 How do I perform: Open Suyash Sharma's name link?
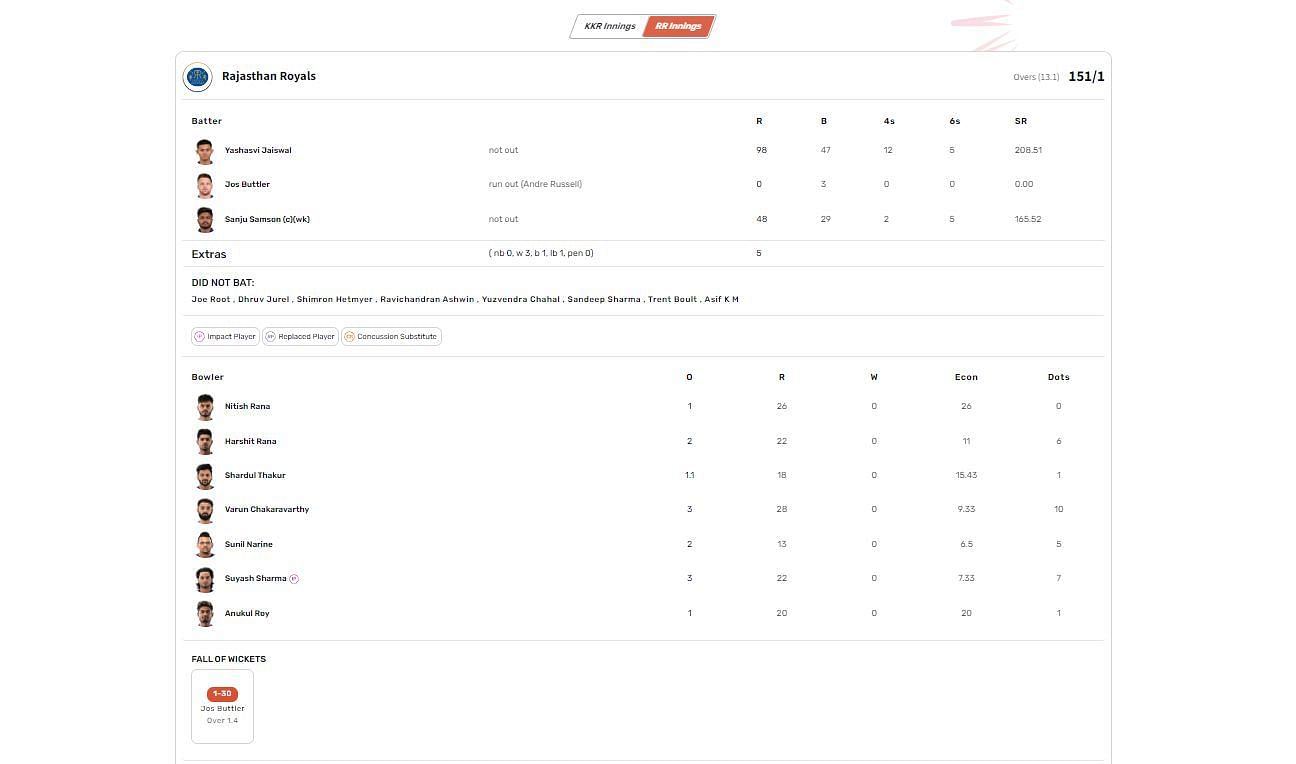255,578
